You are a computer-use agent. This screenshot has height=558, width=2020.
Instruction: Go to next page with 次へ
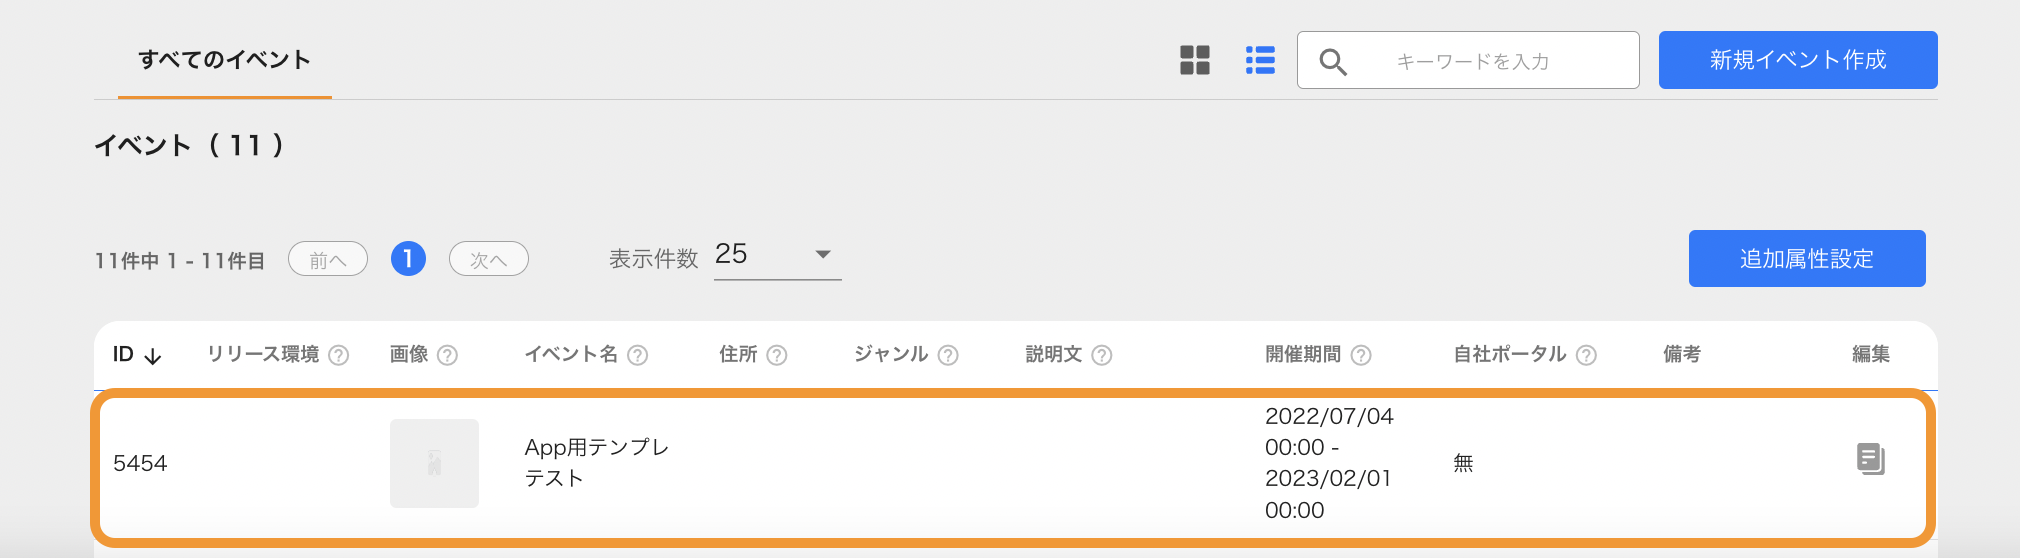489,259
